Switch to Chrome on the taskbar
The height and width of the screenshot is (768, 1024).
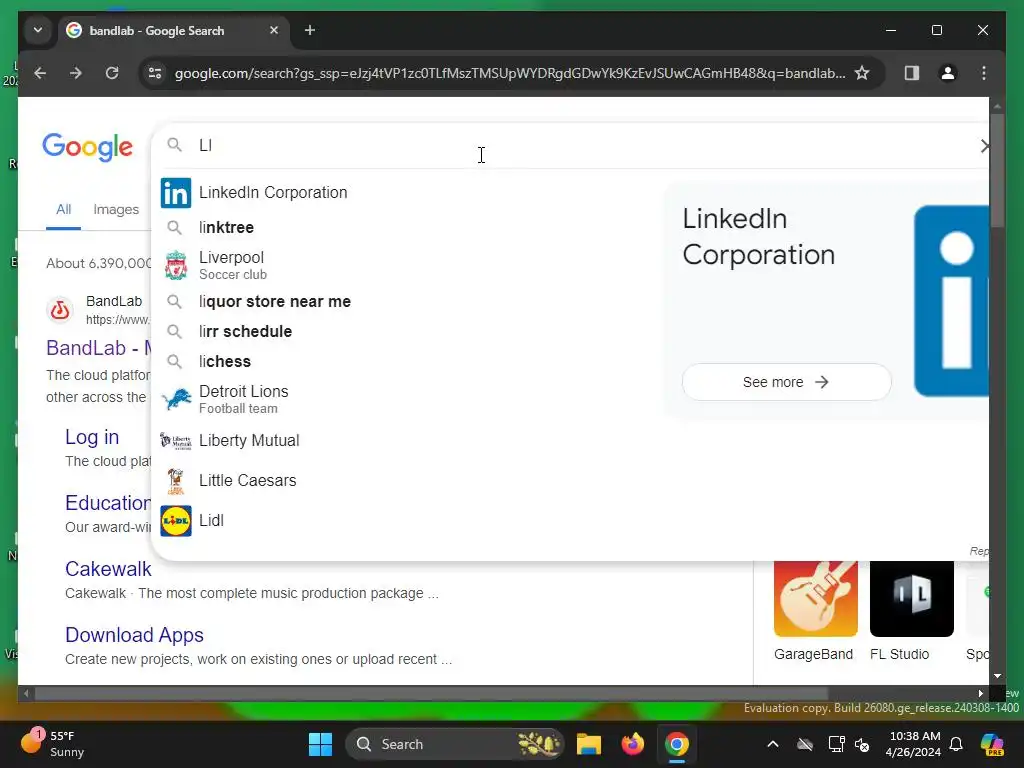click(x=677, y=744)
